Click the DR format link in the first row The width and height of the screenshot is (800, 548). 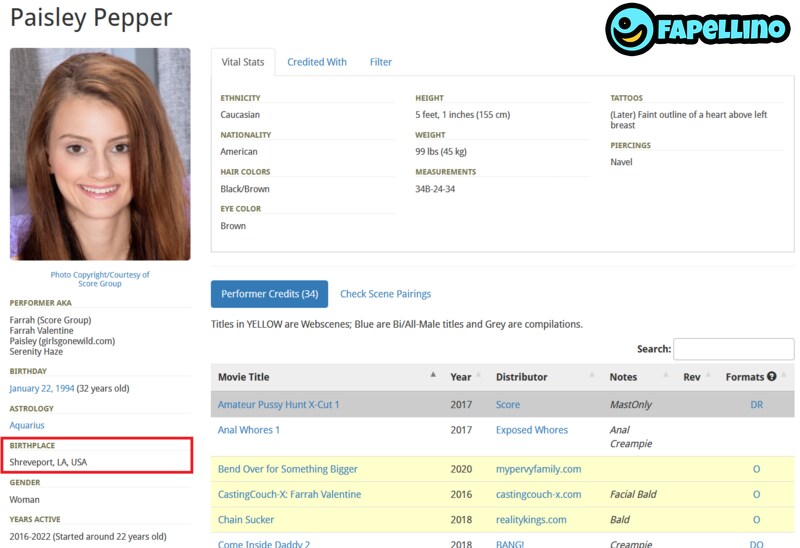click(x=757, y=405)
